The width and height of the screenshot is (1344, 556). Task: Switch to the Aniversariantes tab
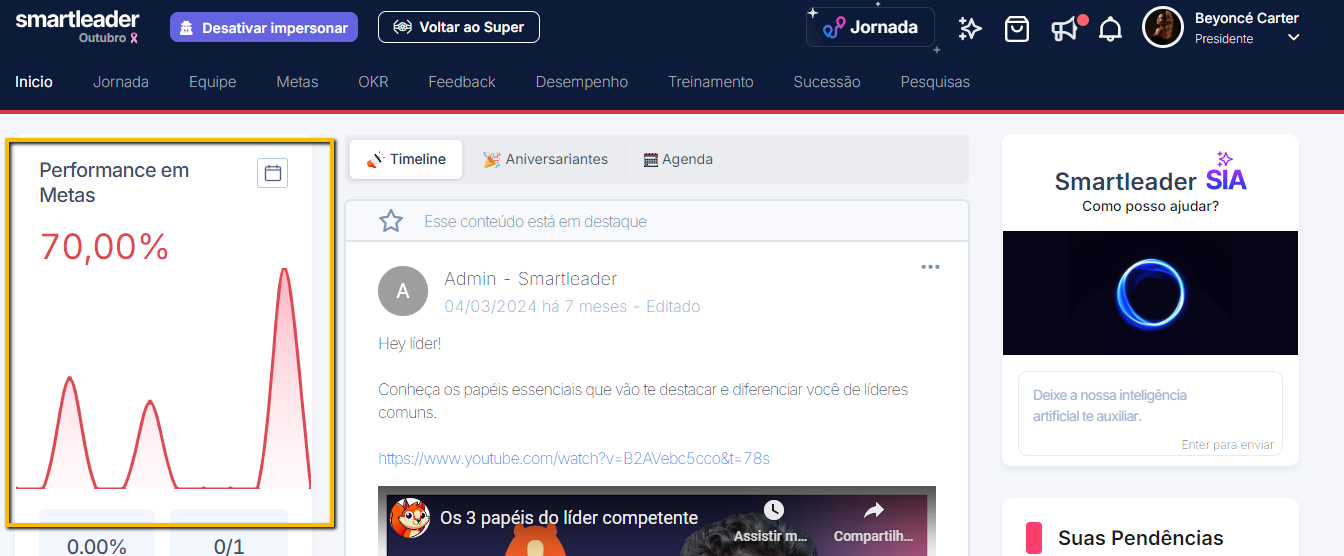tap(545, 159)
